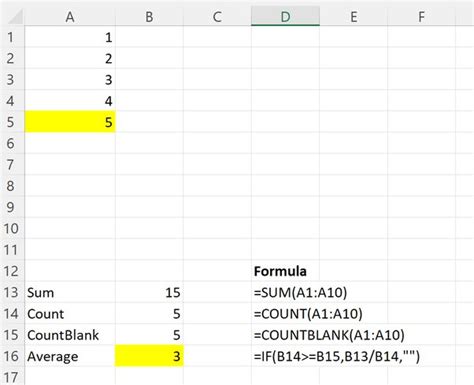Select column B header

(x=149, y=16)
